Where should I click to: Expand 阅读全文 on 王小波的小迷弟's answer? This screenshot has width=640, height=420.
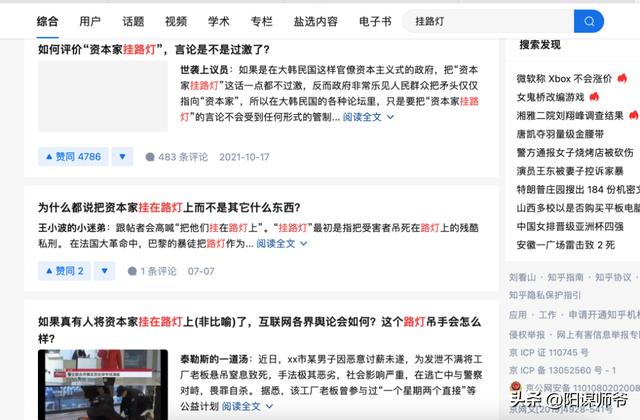tap(282, 244)
